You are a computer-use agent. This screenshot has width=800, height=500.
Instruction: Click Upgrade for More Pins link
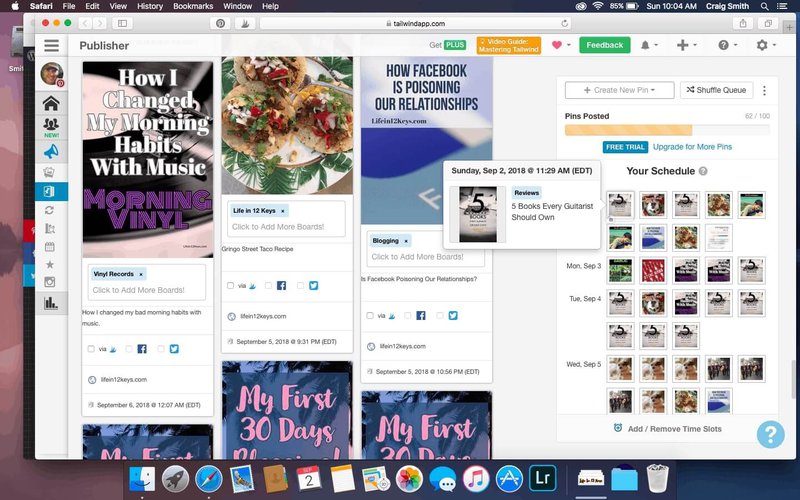point(692,147)
